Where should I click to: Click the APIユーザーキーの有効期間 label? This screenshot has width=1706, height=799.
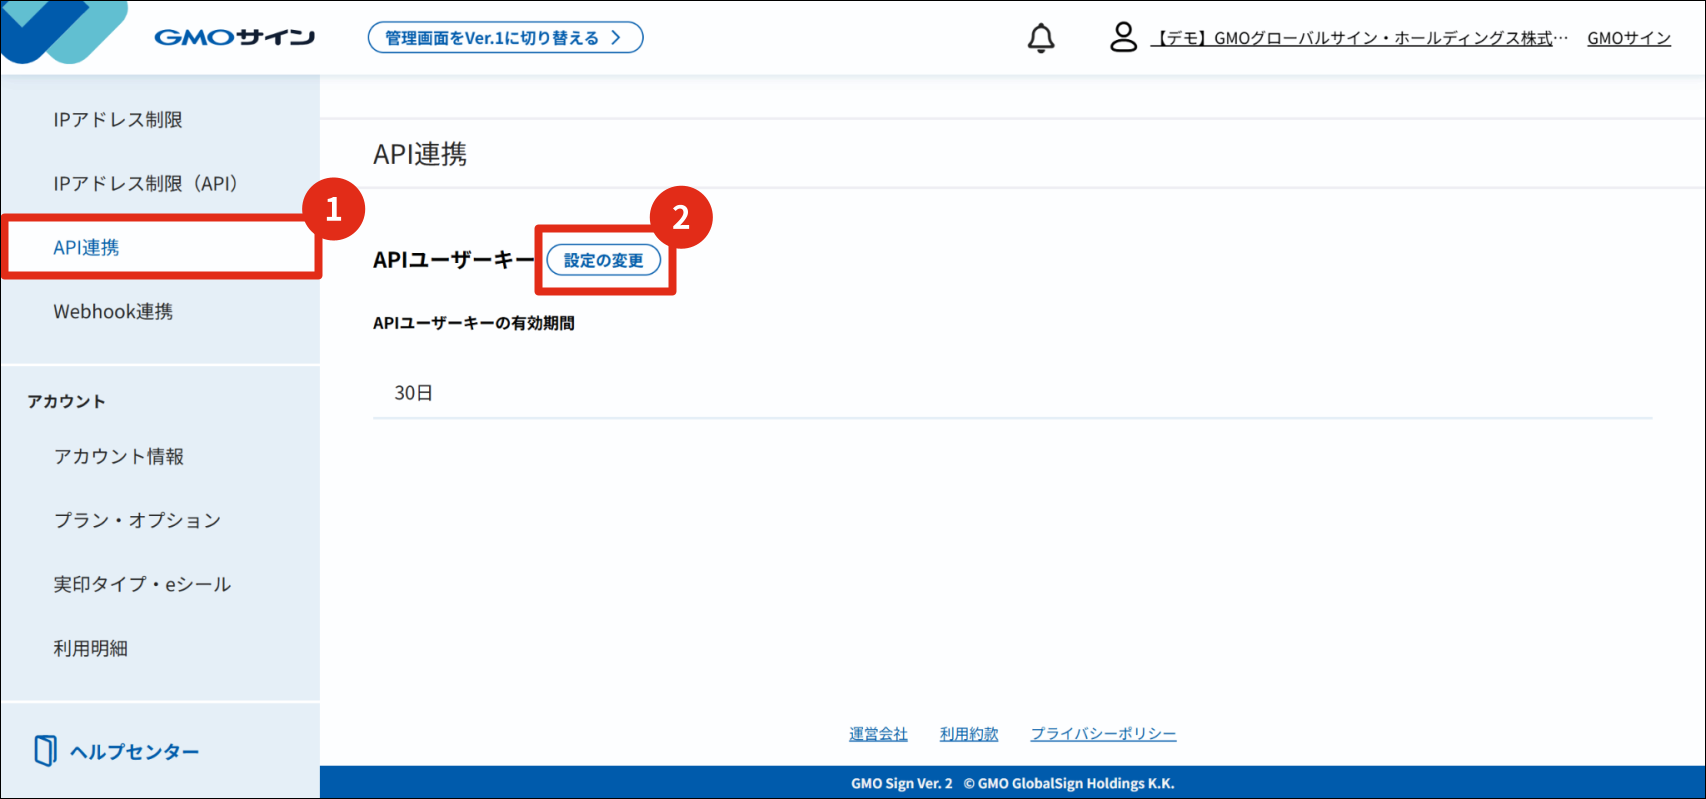[474, 323]
